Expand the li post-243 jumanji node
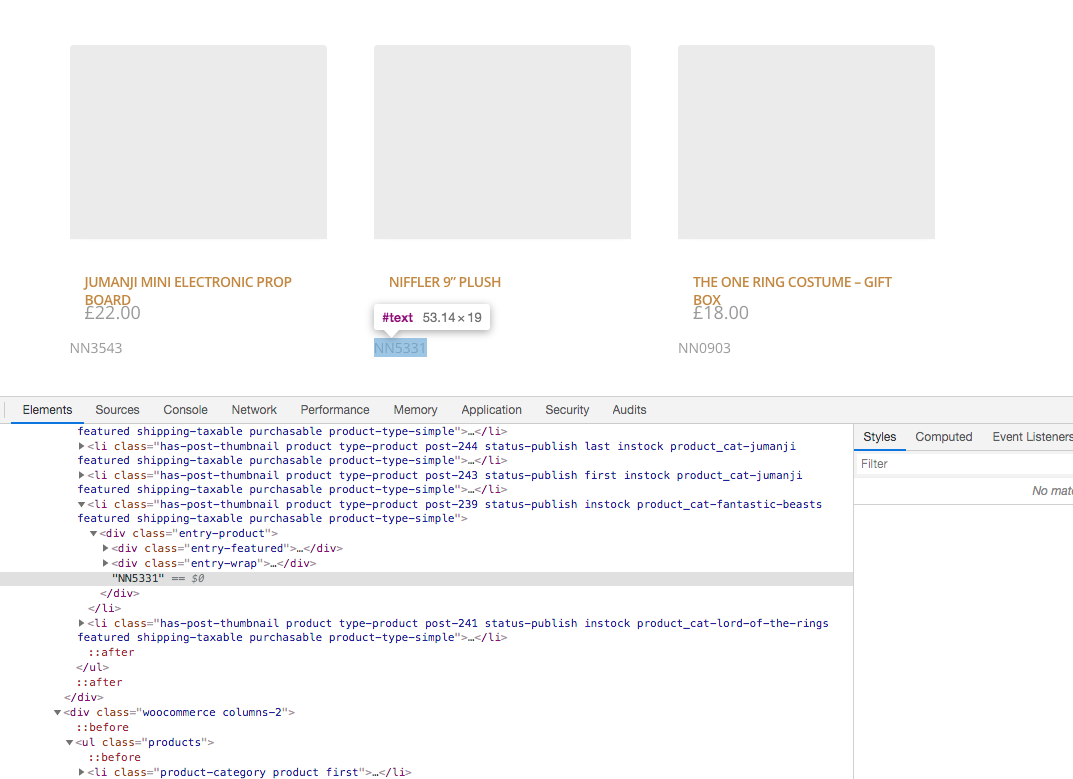 (81, 474)
